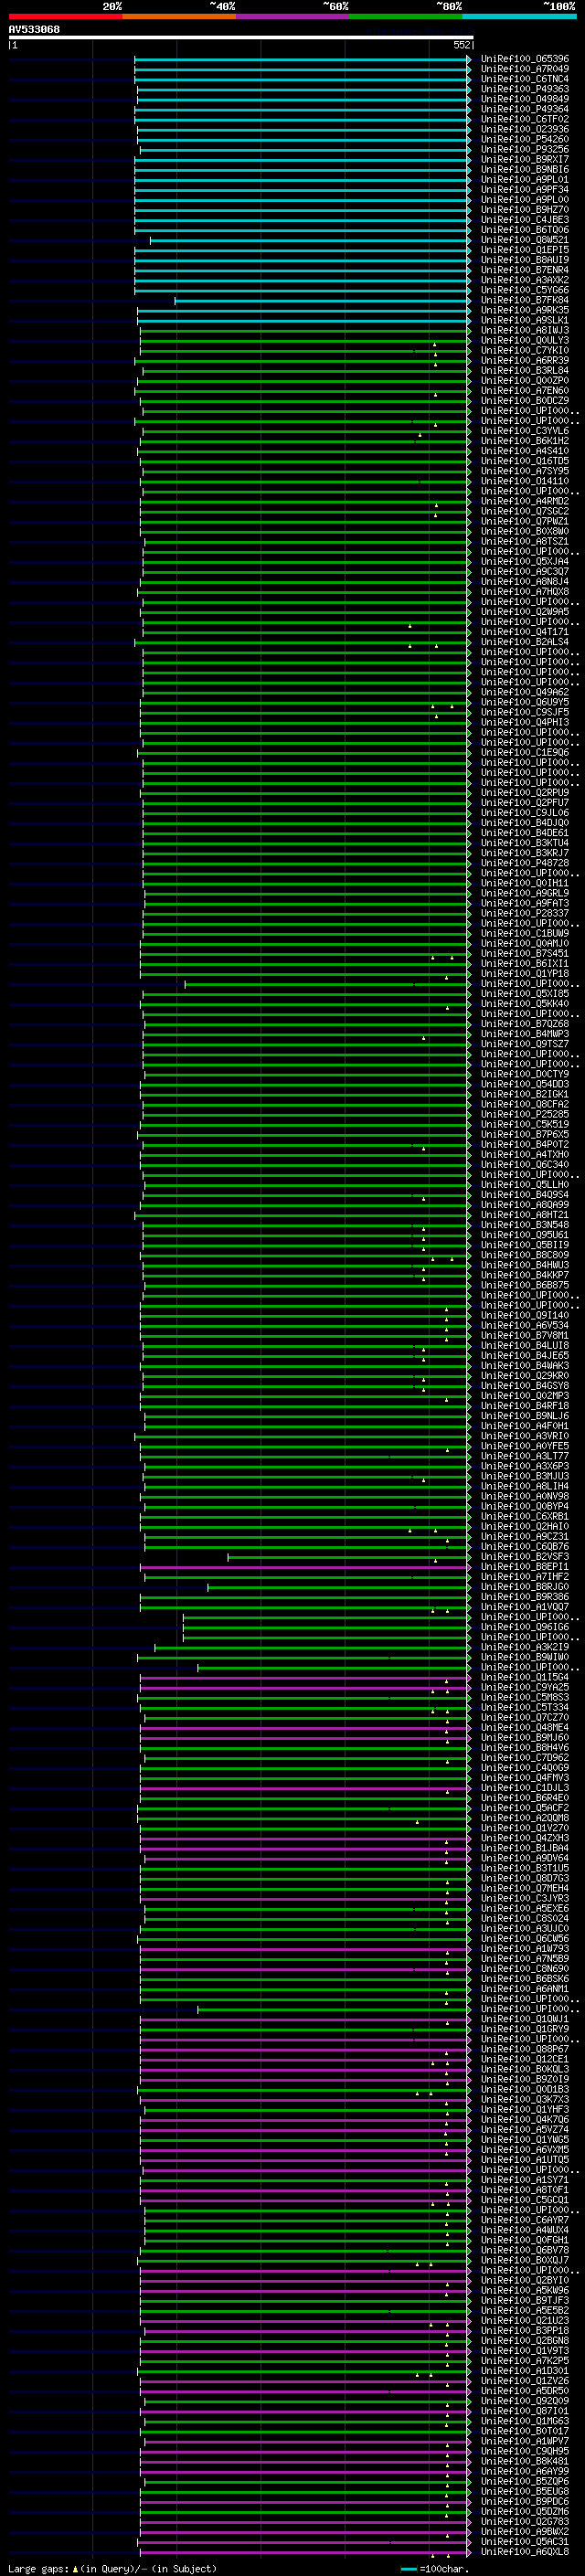Image resolution: width=585 pixels, height=2576 pixels.
Task: Open hit UniRef100_A7R049
Action: tap(525, 69)
